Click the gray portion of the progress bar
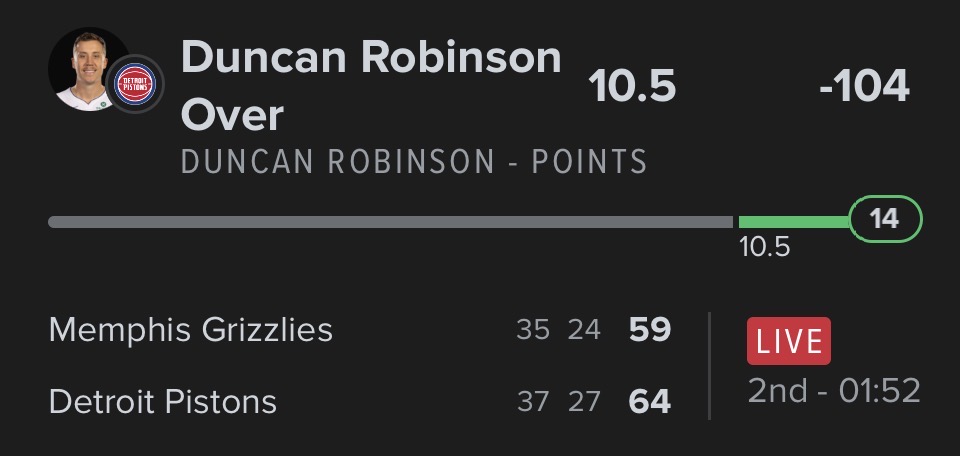The height and width of the screenshot is (456, 960). pyautogui.click(x=390, y=221)
